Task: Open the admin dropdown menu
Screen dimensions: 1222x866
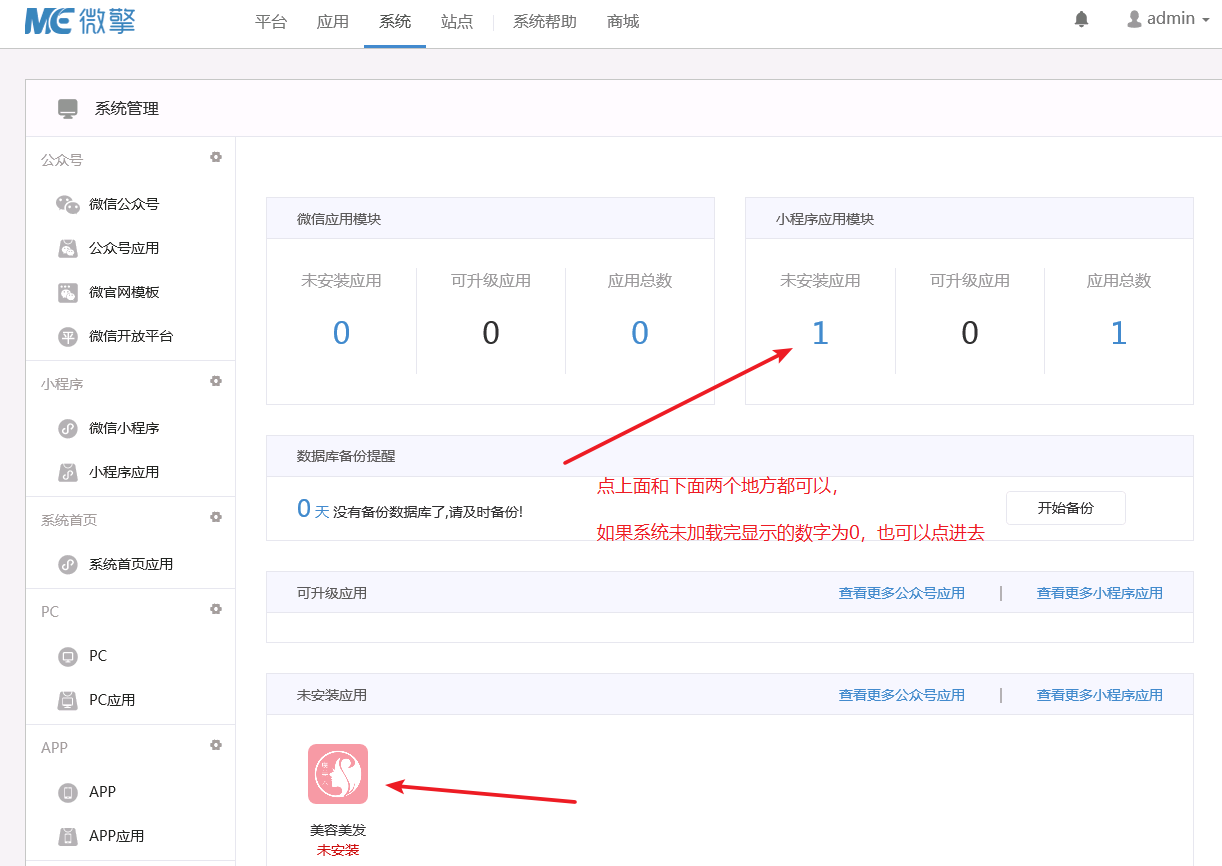Action: 1168,19
